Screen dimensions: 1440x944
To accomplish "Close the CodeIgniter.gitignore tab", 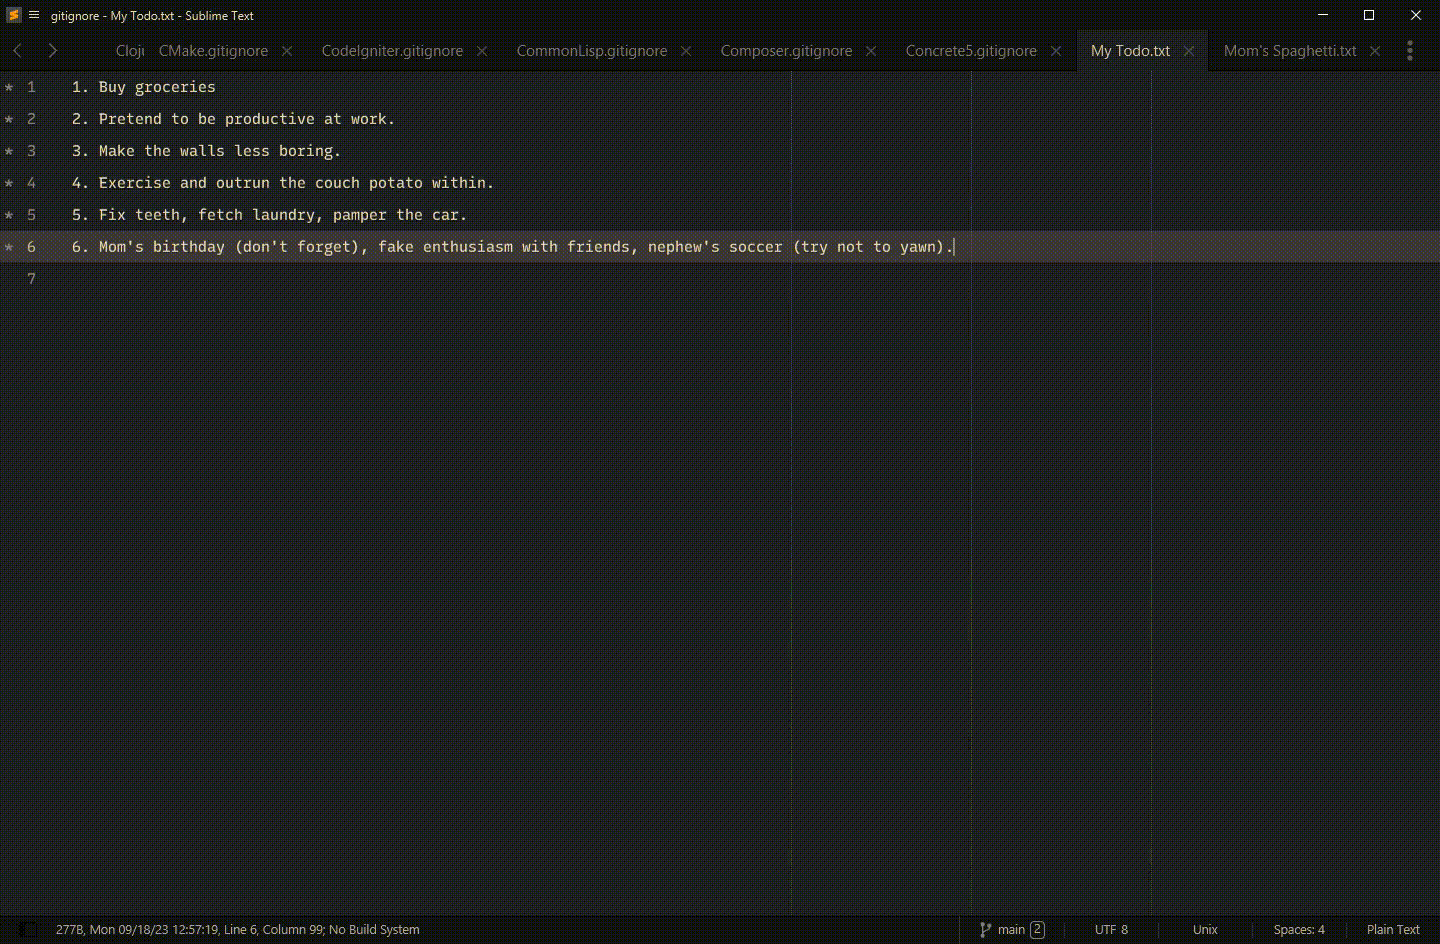I will coord(482,51).
